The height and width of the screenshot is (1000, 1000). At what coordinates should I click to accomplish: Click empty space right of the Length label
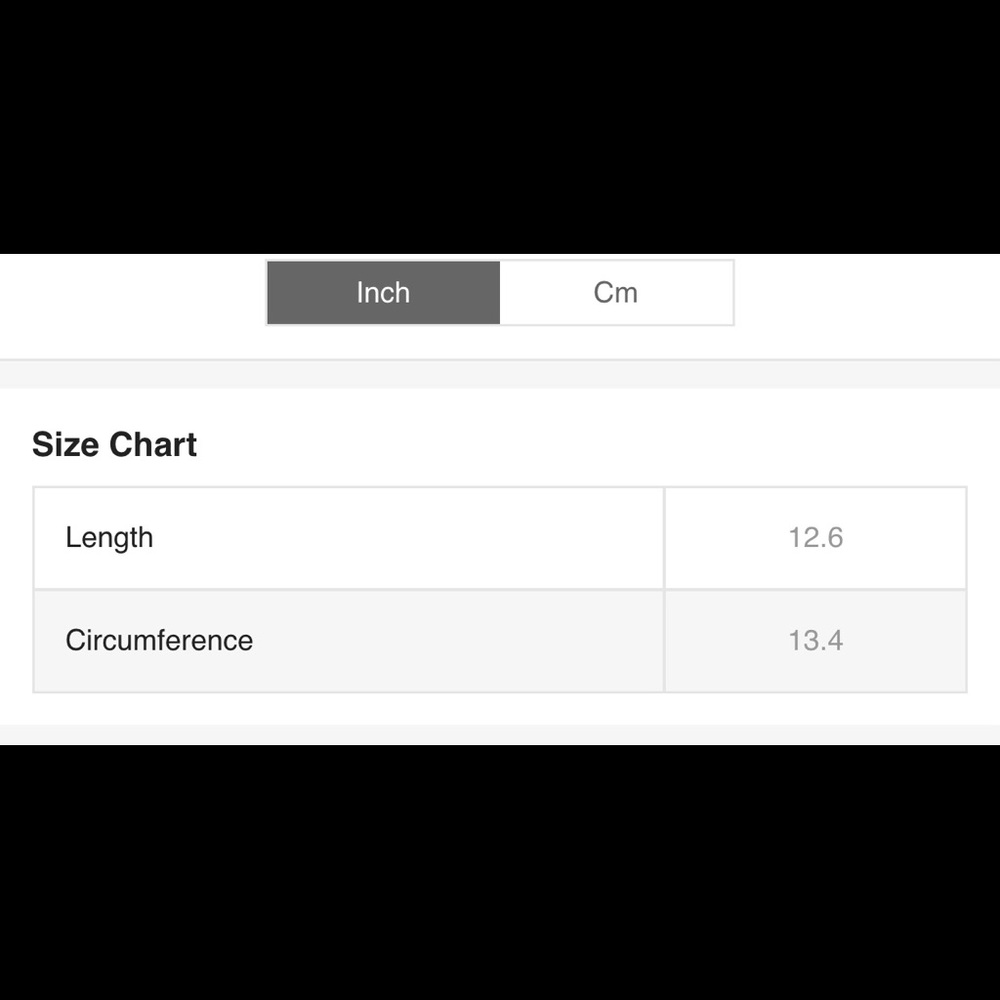tap(420, 538)
